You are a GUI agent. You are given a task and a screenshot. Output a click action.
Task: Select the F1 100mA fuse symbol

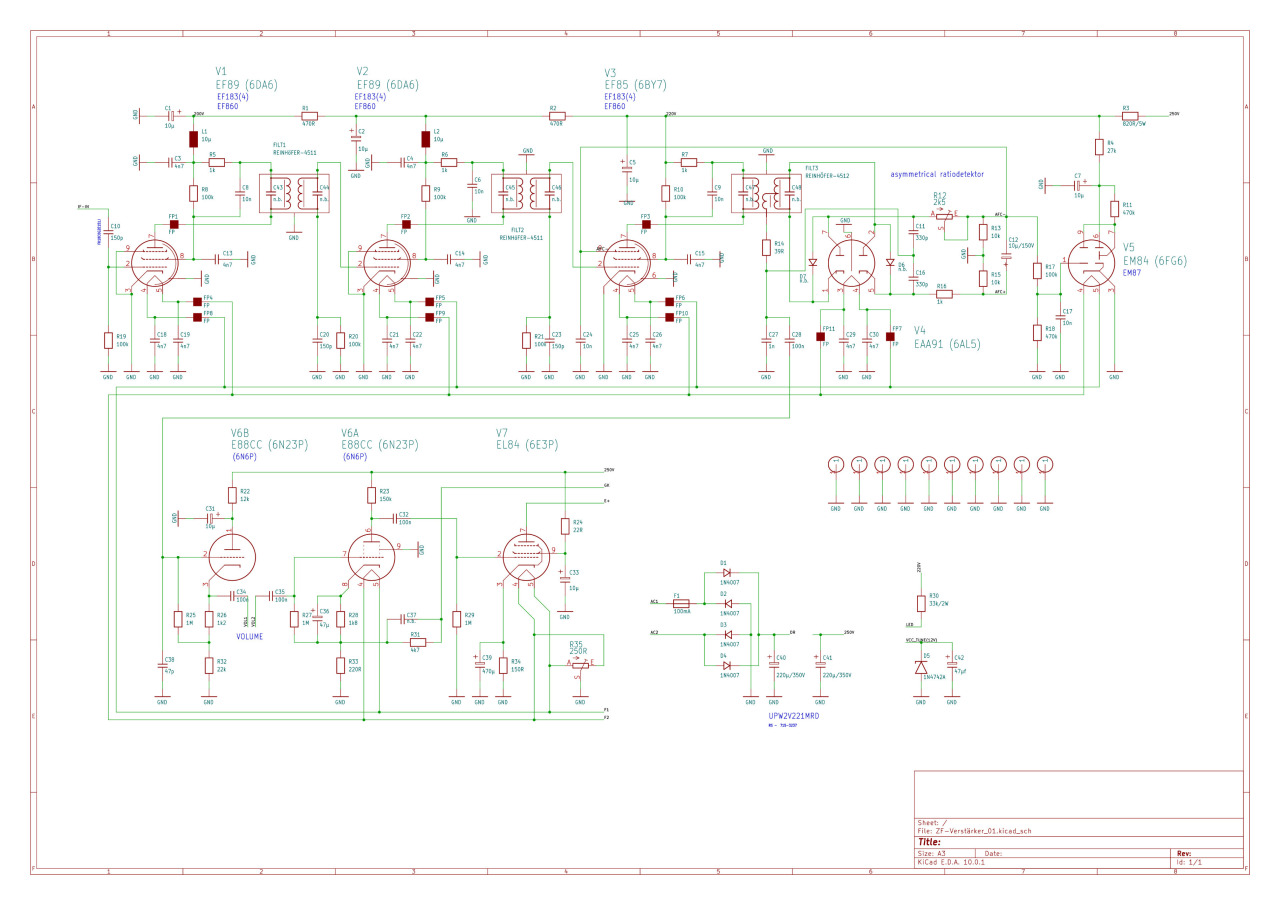(681, 603)
